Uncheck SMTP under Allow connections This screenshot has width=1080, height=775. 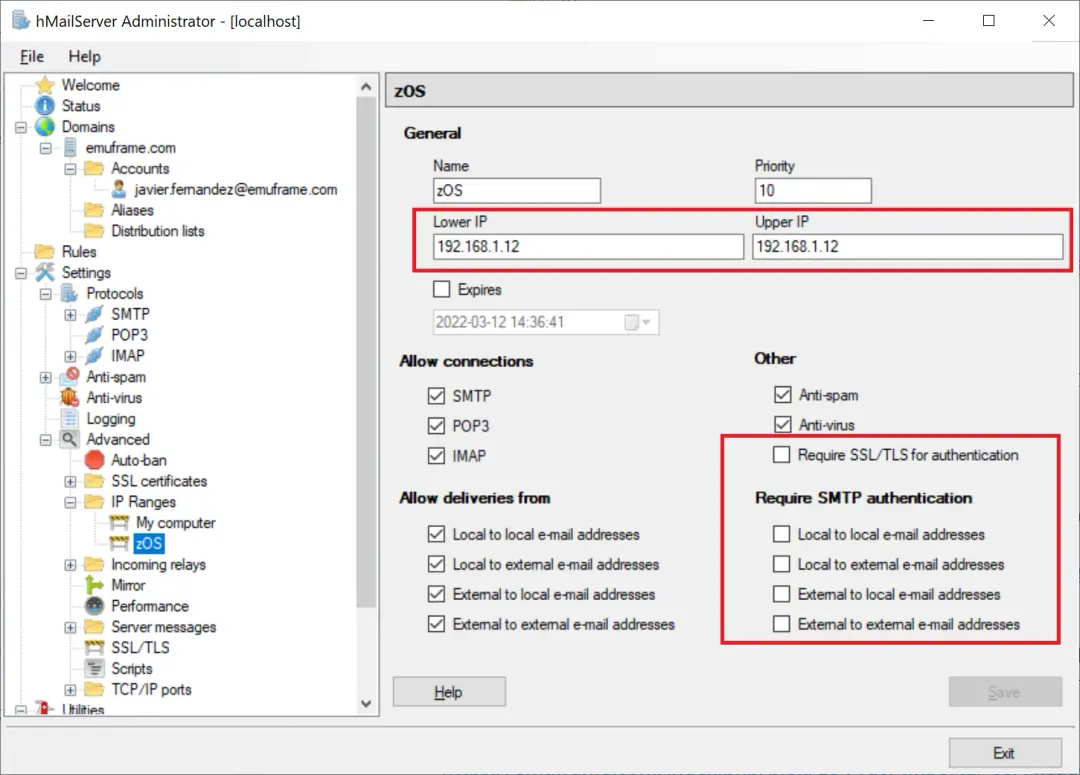[x=436, y=395]
